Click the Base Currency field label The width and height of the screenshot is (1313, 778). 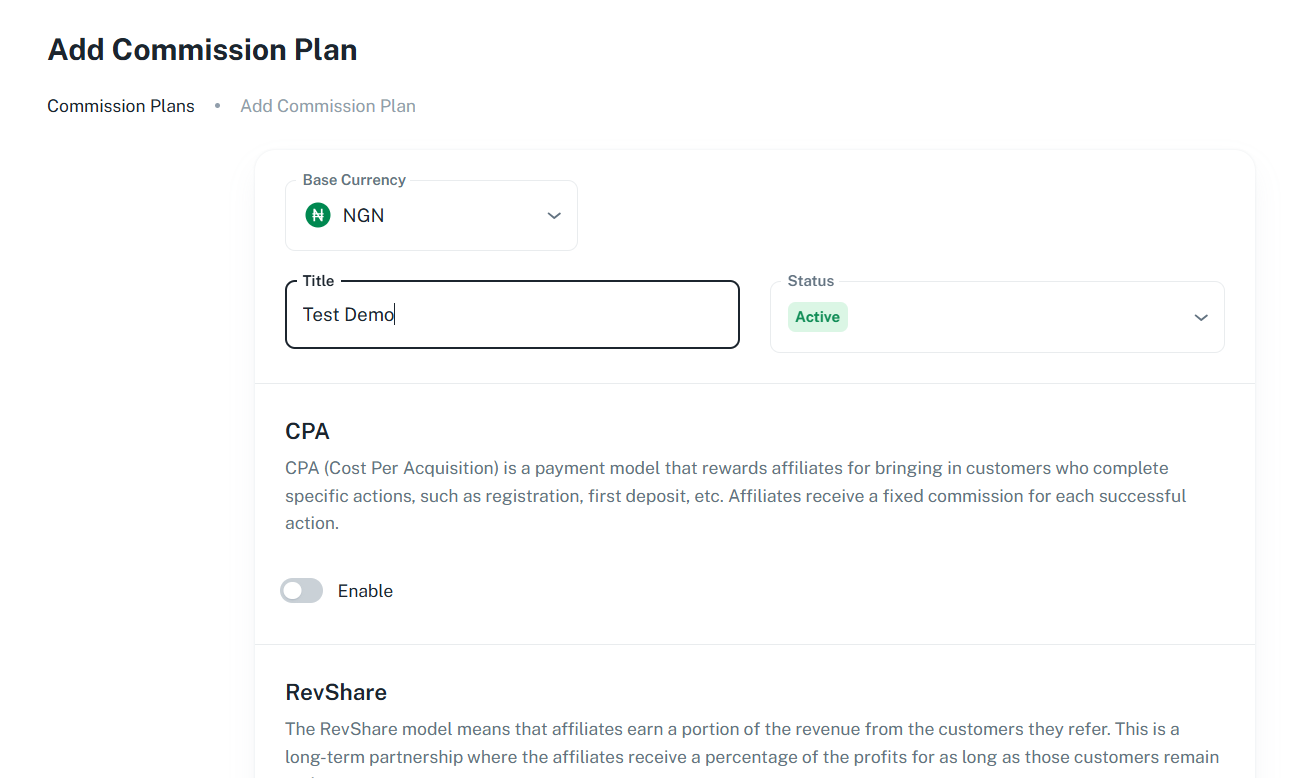pyautogui.click(x=354, y=180)
